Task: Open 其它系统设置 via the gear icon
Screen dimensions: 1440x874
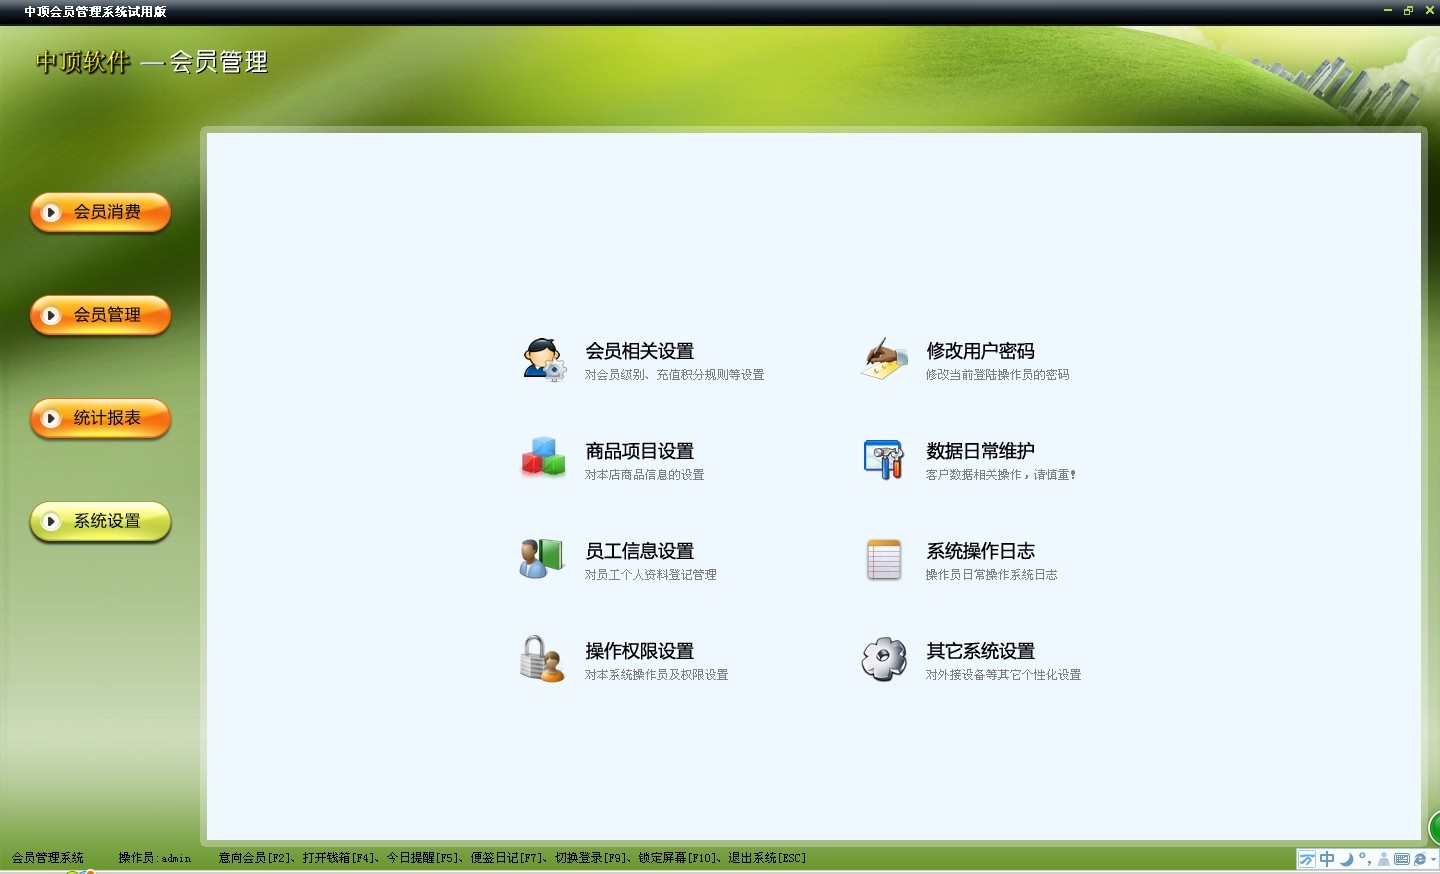Action: 884,659
